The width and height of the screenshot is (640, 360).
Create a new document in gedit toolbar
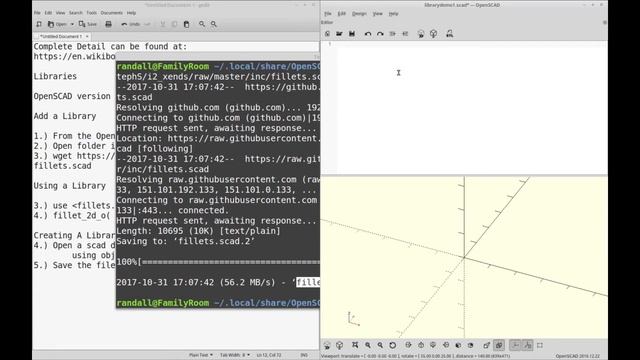pyautogui.click(x=39, y=24)
